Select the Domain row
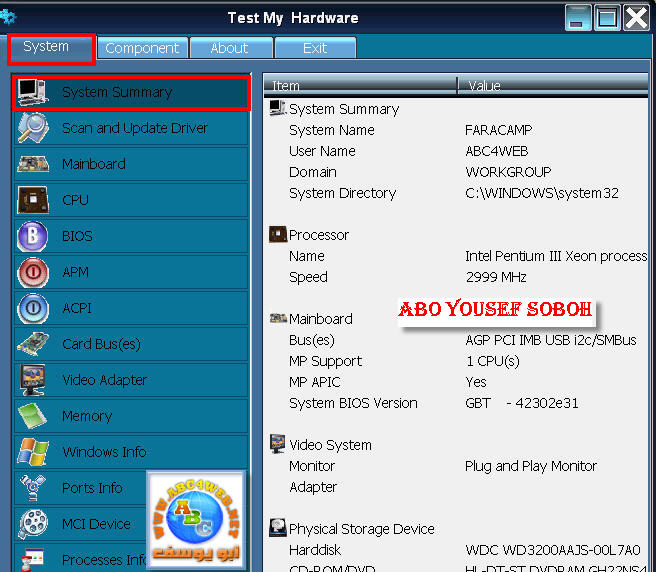656x572 pixels. pos(456,172)
